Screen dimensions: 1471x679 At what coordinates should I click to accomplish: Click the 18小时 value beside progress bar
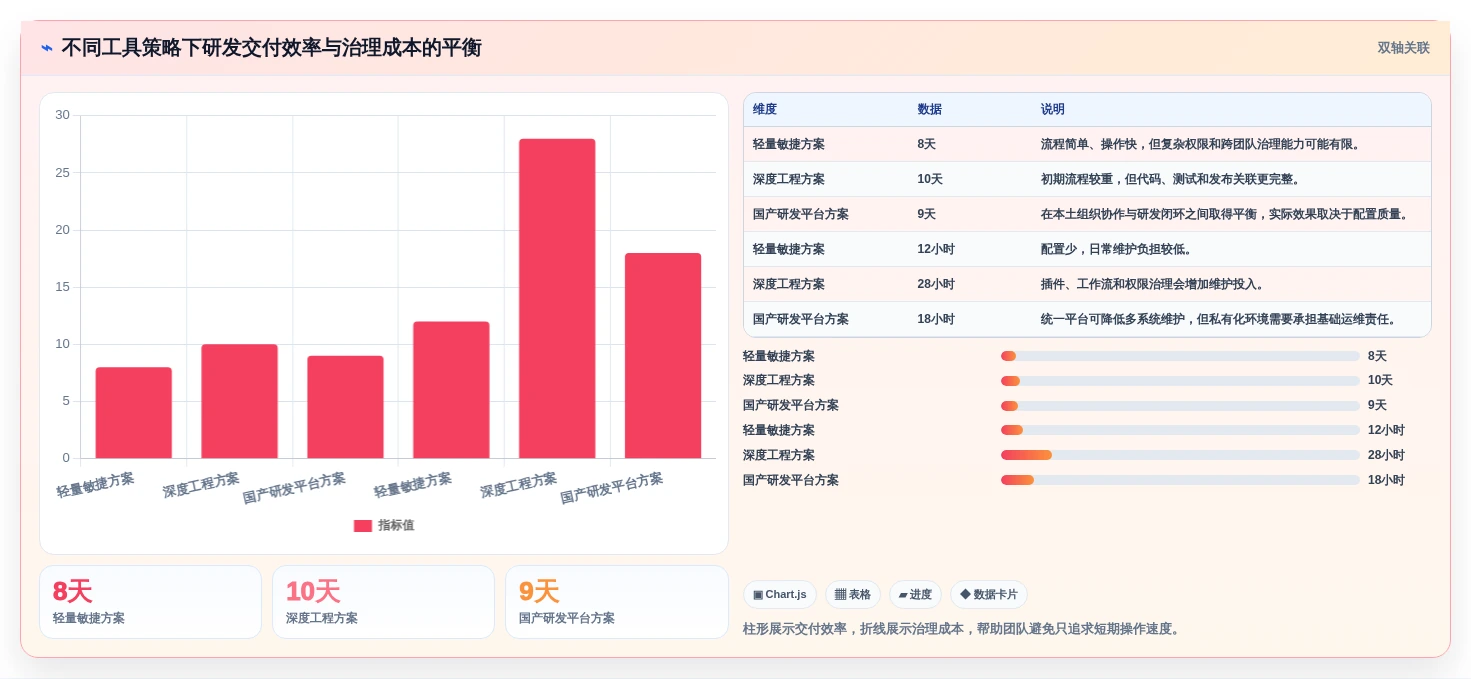(x=1386, y=480)
